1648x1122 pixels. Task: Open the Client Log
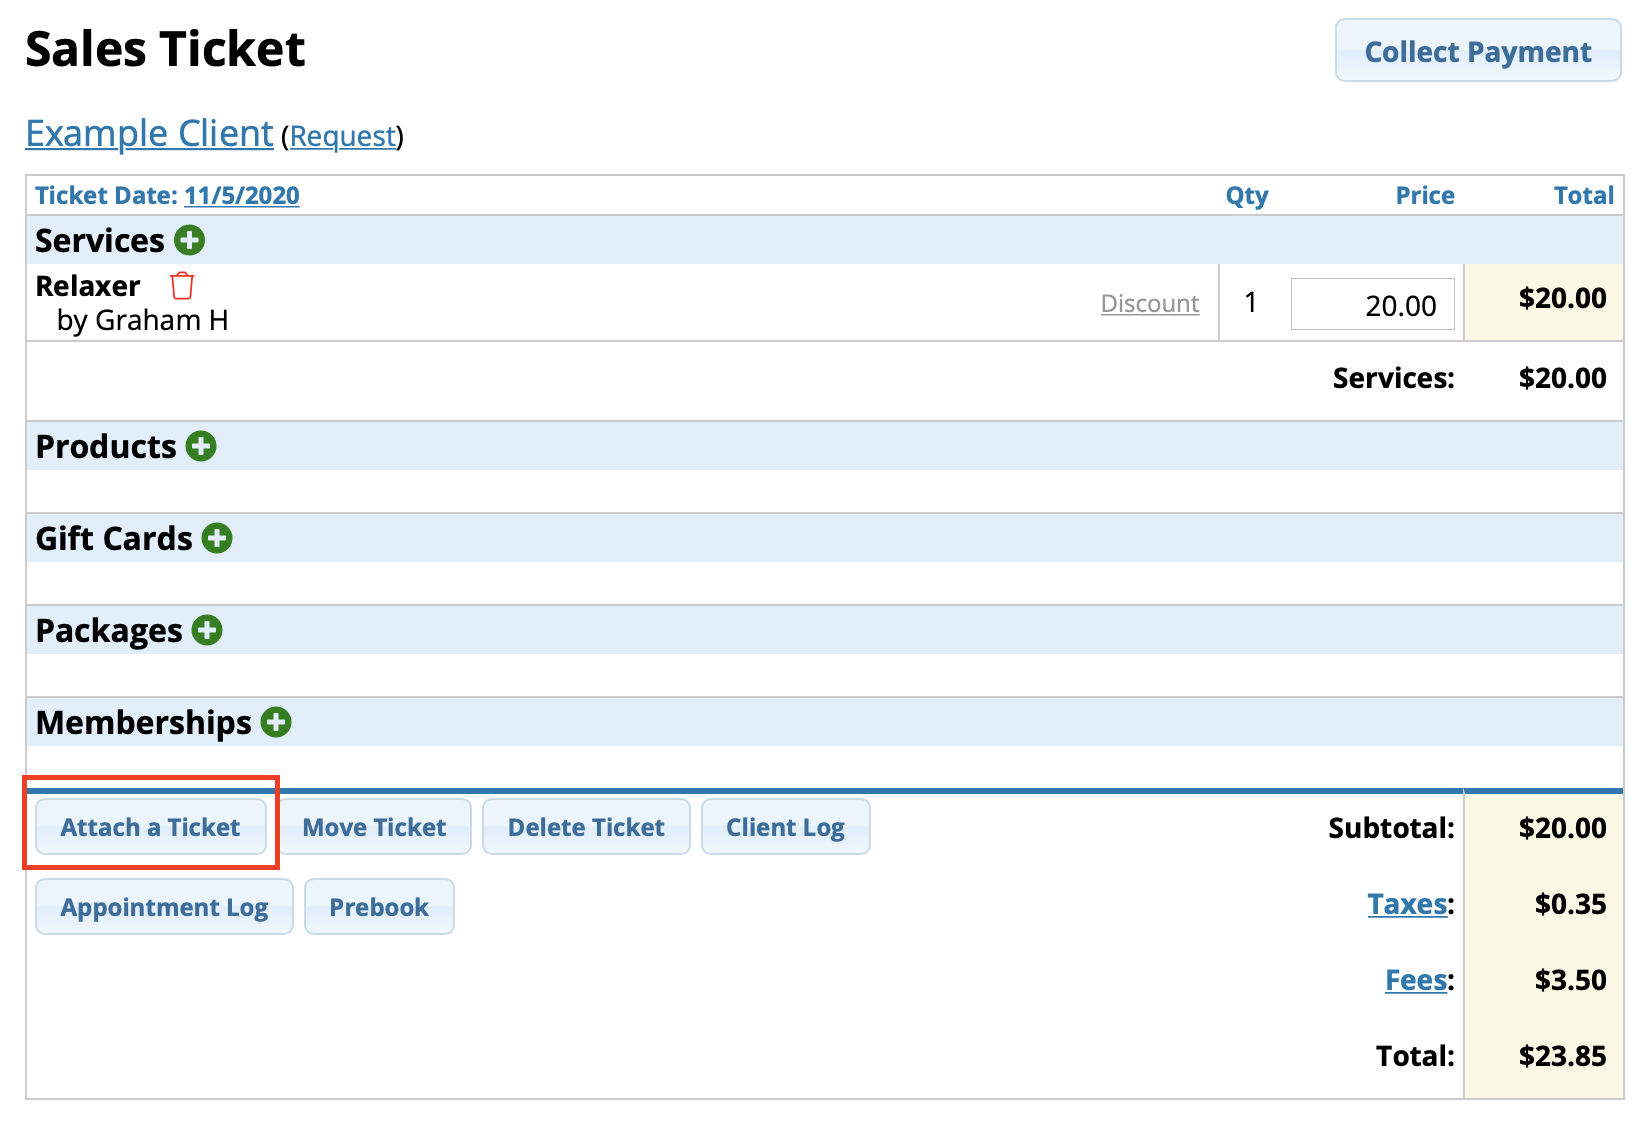click(785, 827)
